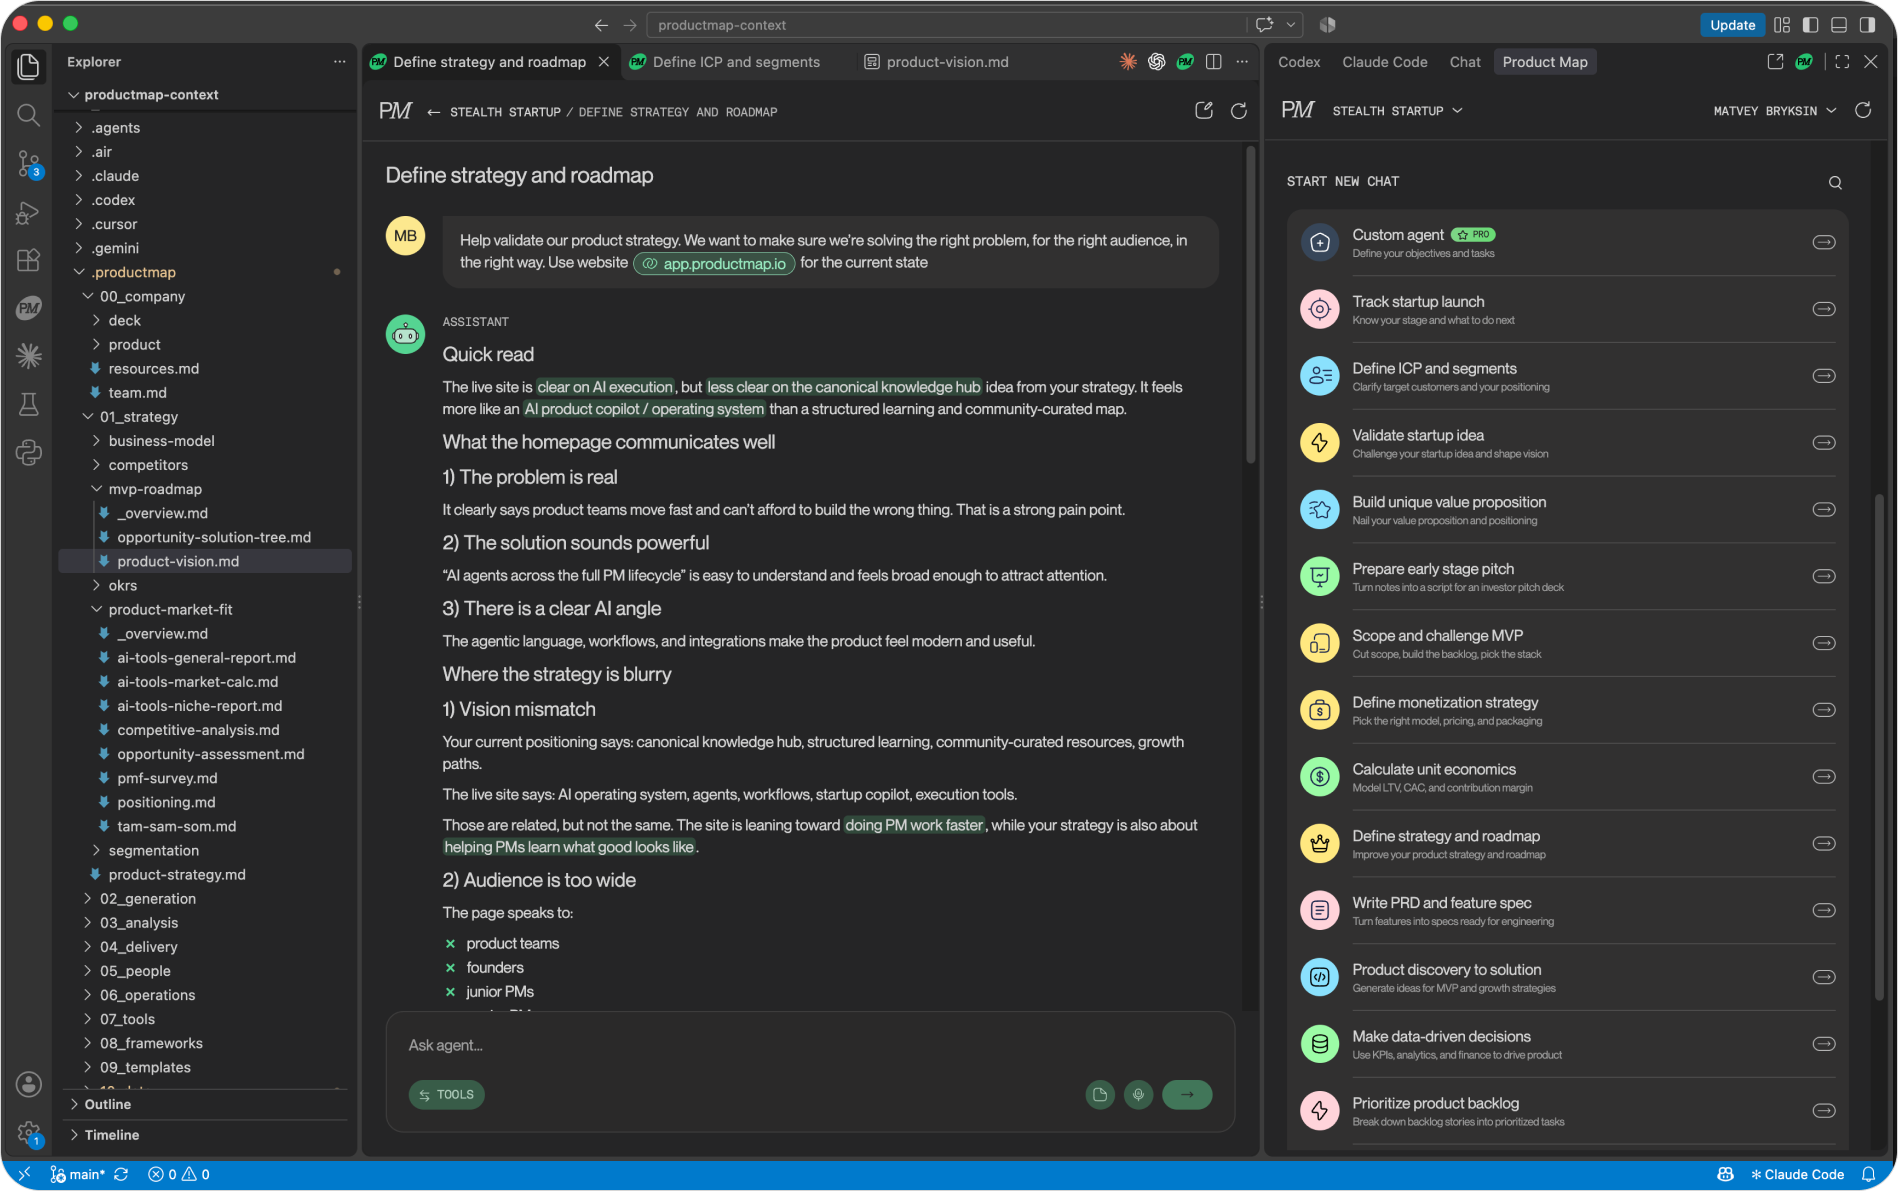The image size is (1898, 1191).
Task: Click the microphone voice input button
Action: point(1138,1095)
